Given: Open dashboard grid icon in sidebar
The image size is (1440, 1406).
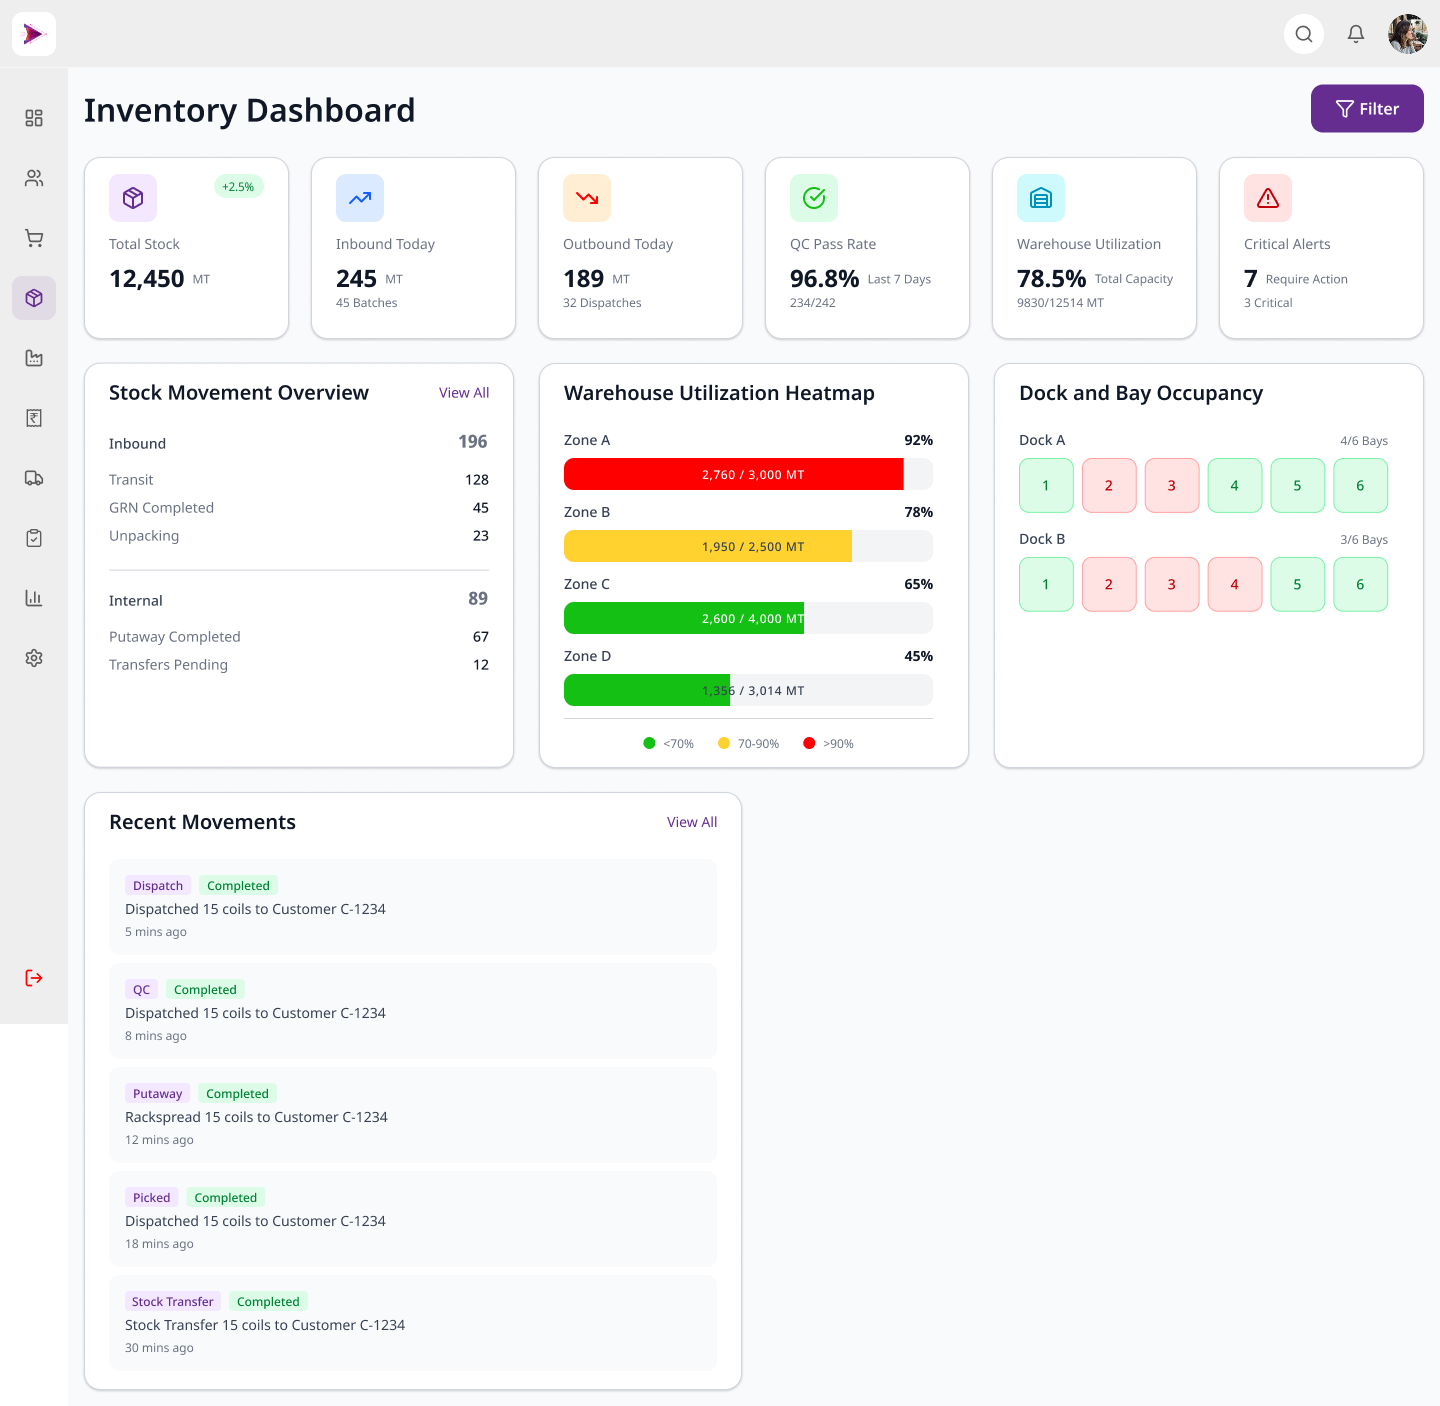Looking at the screenshot, I should coord(34,118).
